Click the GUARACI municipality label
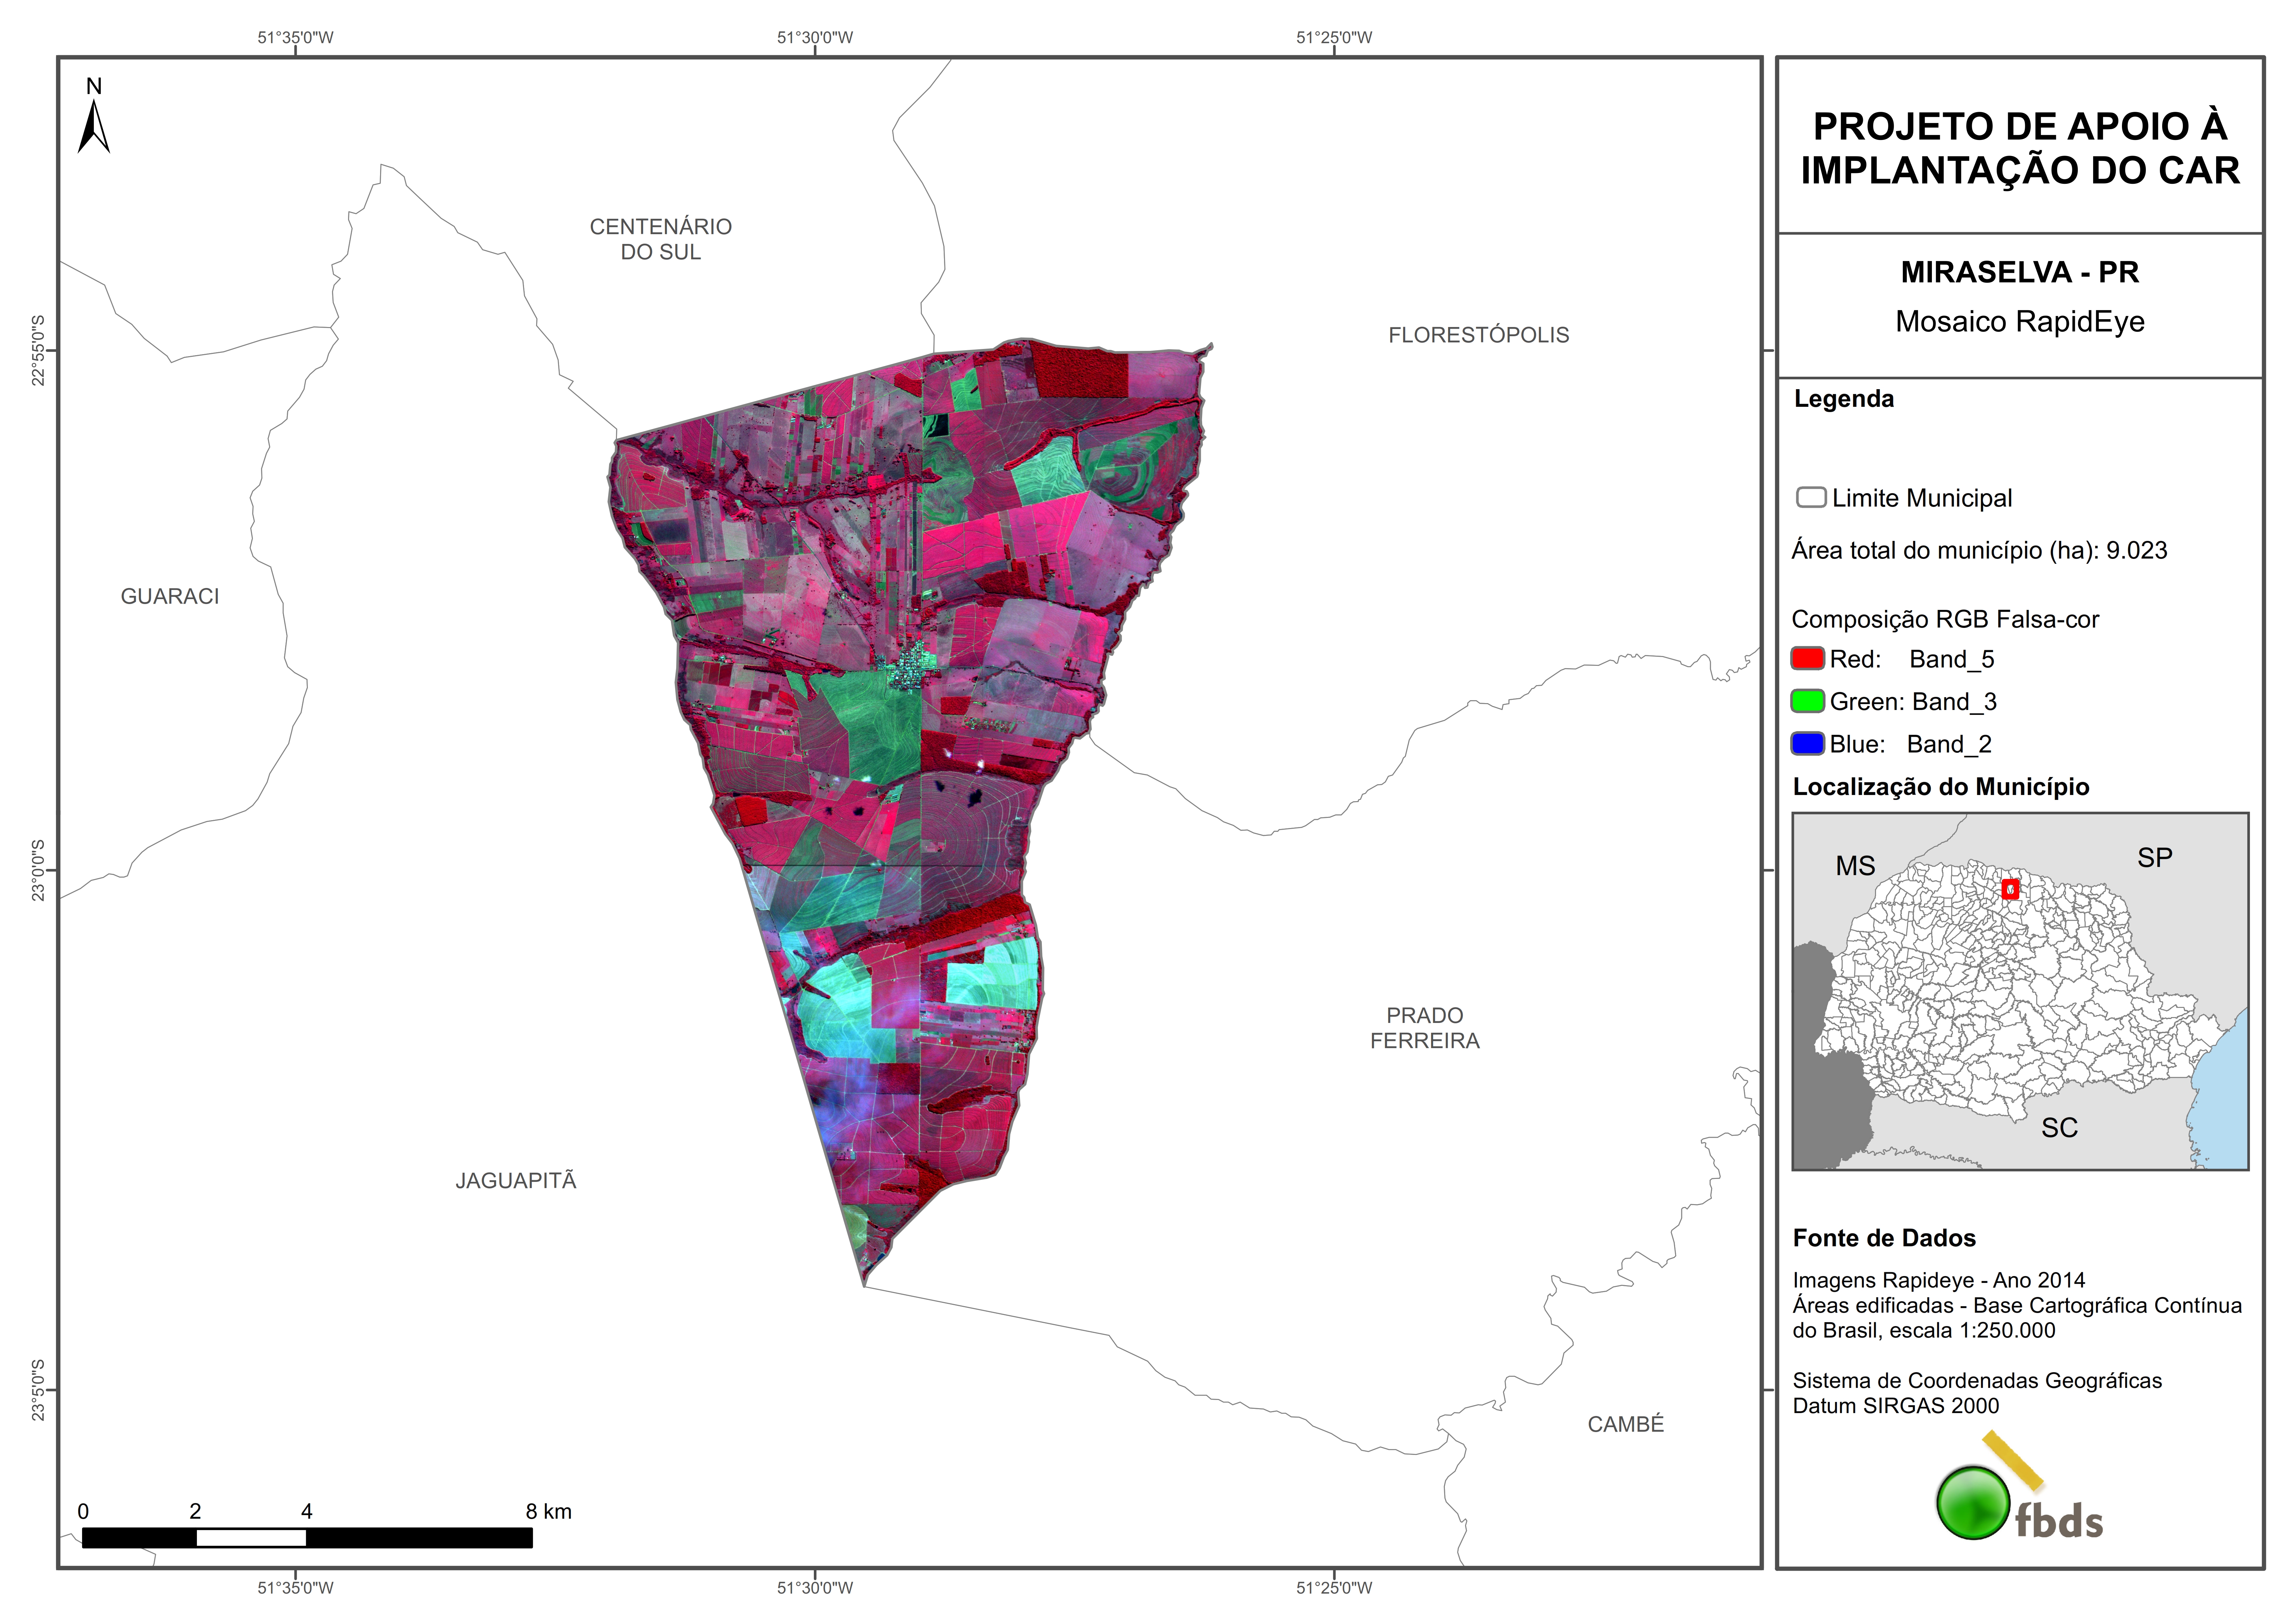 click(170, 596)
